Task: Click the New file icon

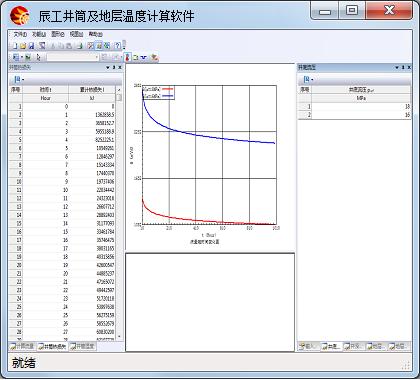Action: click(x=15, y=46)
